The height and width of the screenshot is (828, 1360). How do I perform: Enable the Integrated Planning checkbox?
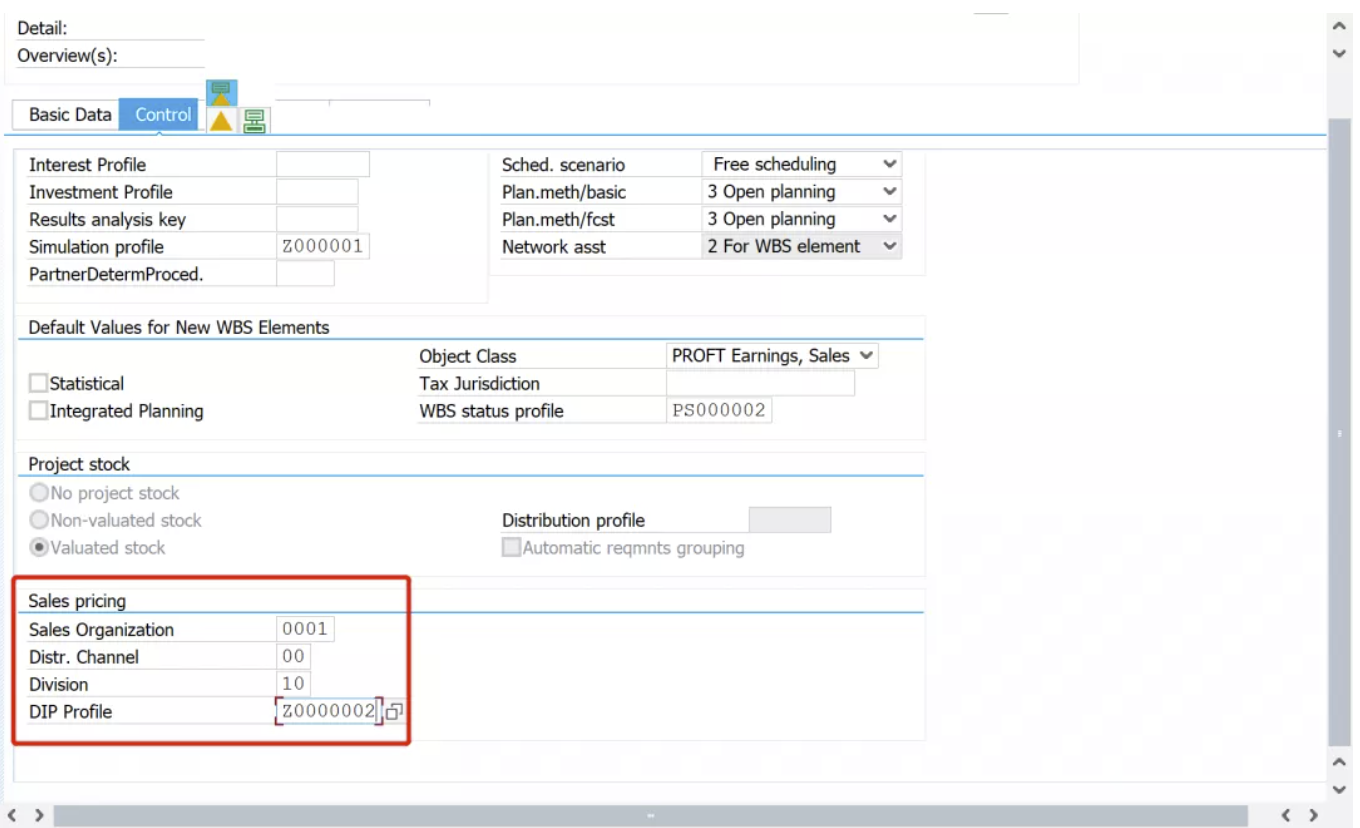coord(38,411)
